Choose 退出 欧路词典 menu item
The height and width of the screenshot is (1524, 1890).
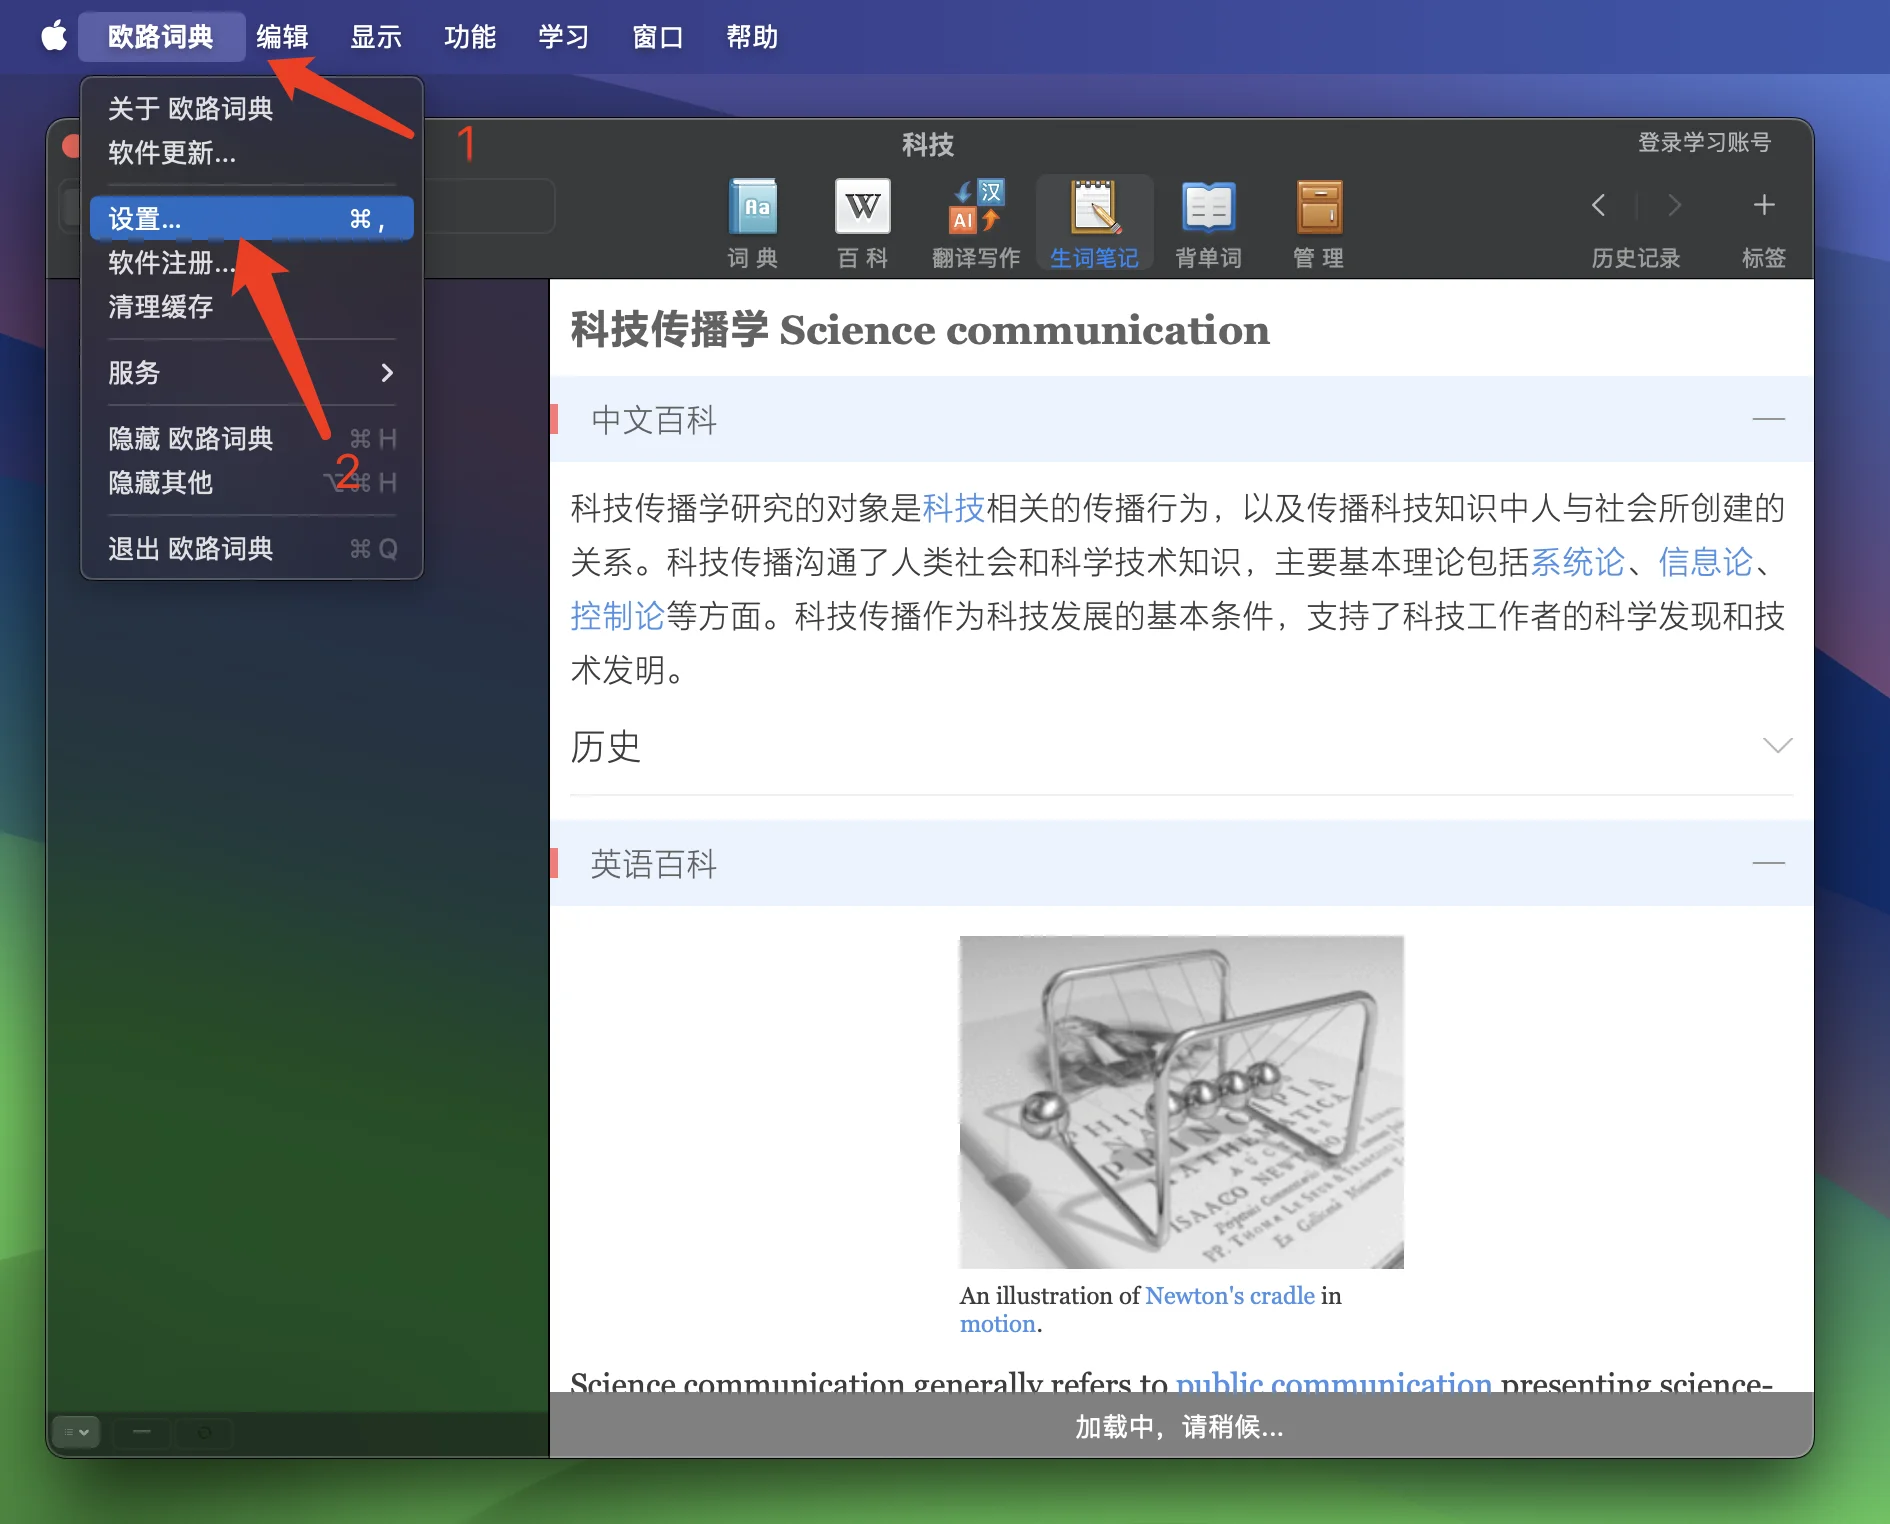click(x=252, y=549)
